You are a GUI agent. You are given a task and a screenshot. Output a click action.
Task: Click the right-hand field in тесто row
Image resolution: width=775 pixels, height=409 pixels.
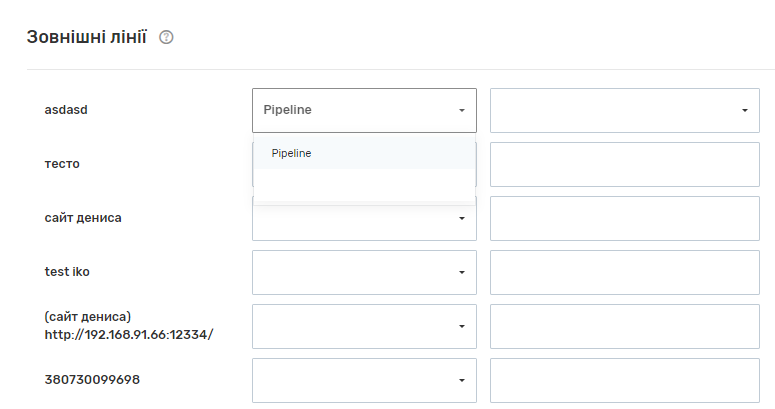pyautogui.click(x=624, y=164)
